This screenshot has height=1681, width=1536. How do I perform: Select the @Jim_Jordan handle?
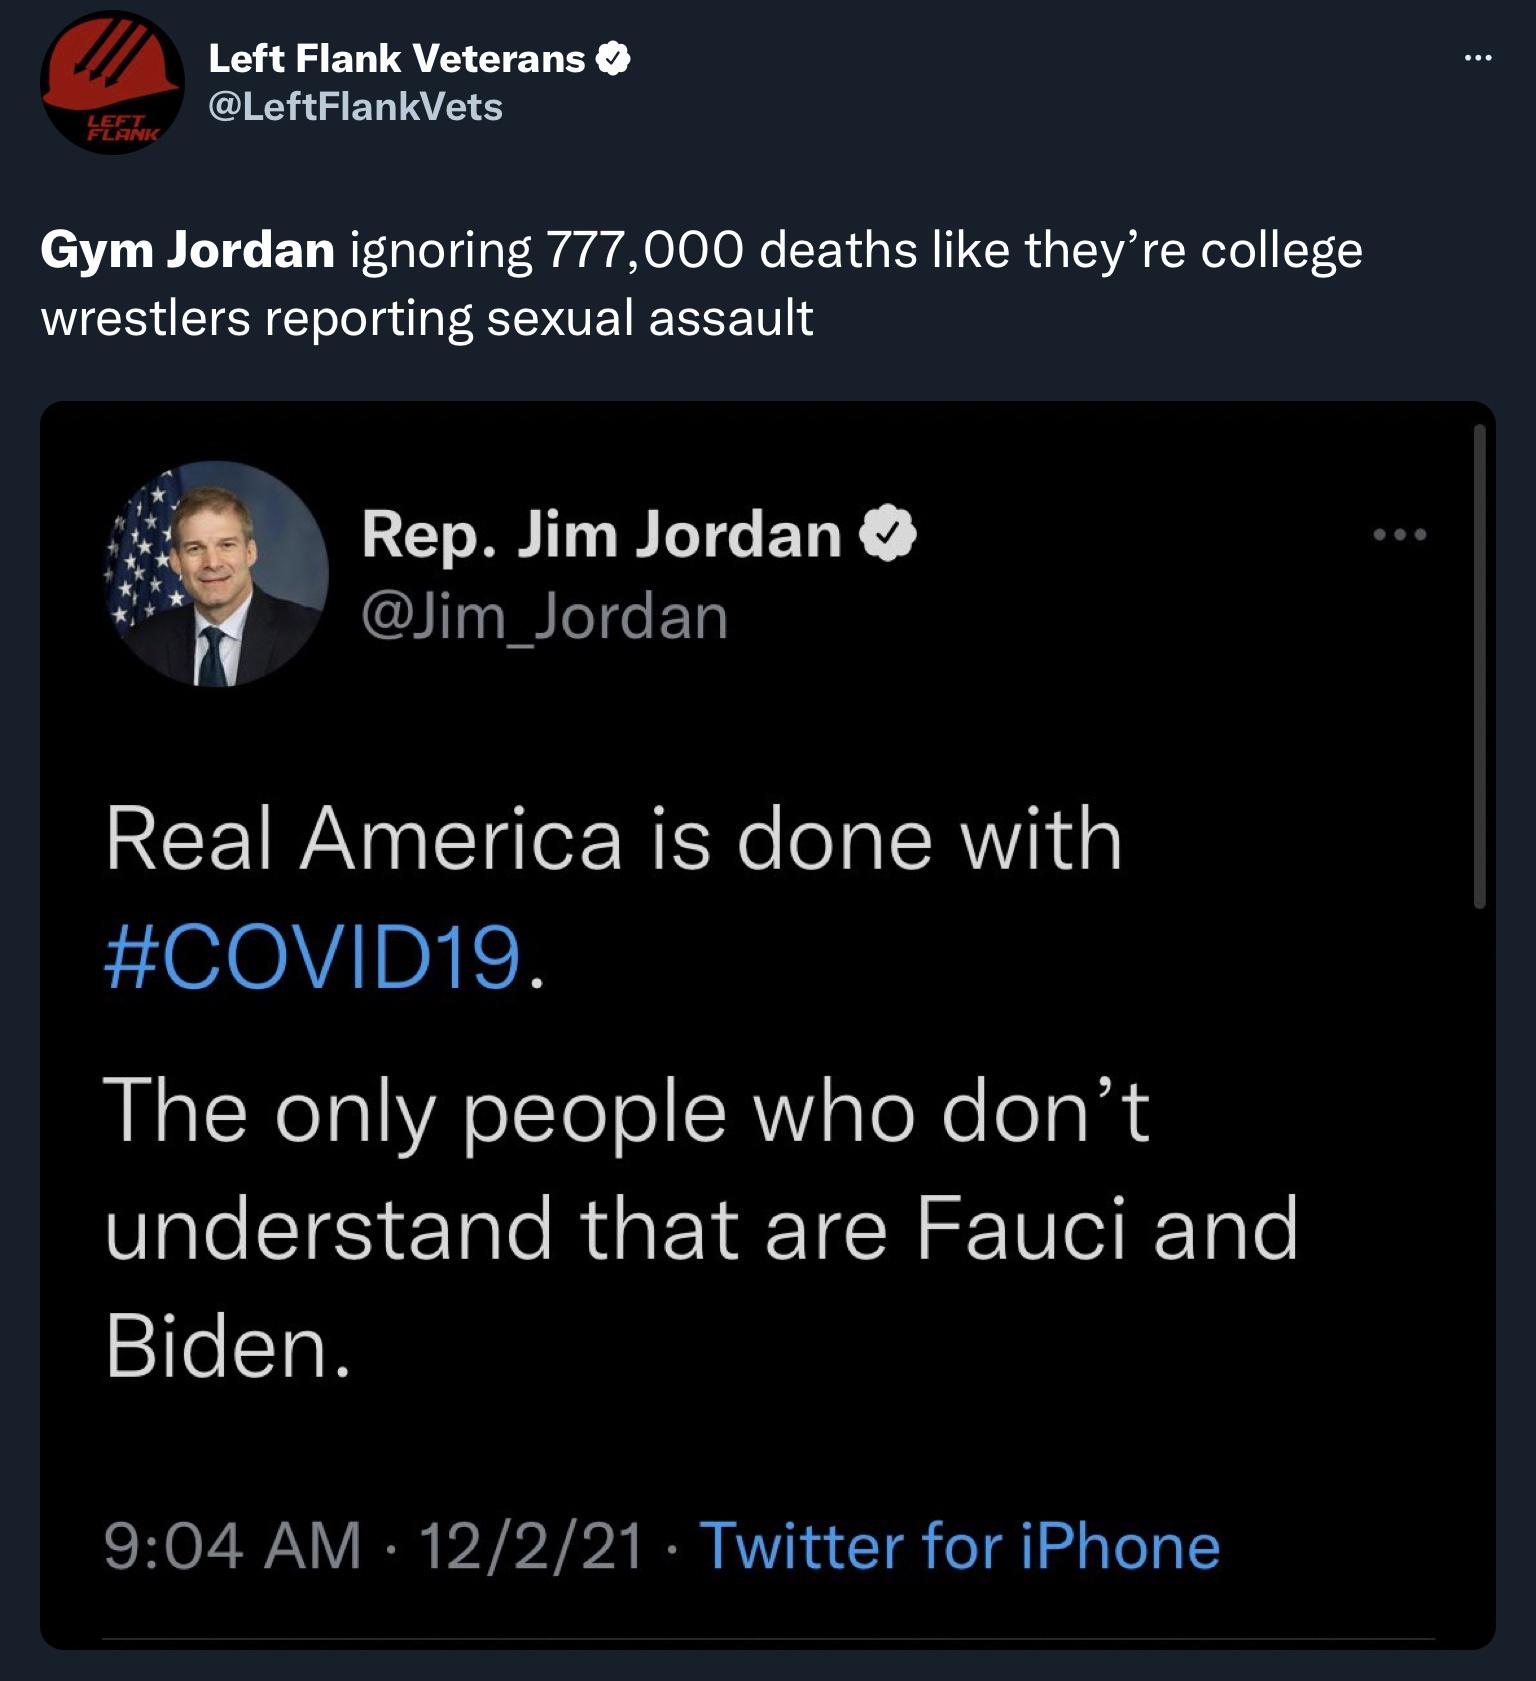pyautogui.click(x=546, y=615)
